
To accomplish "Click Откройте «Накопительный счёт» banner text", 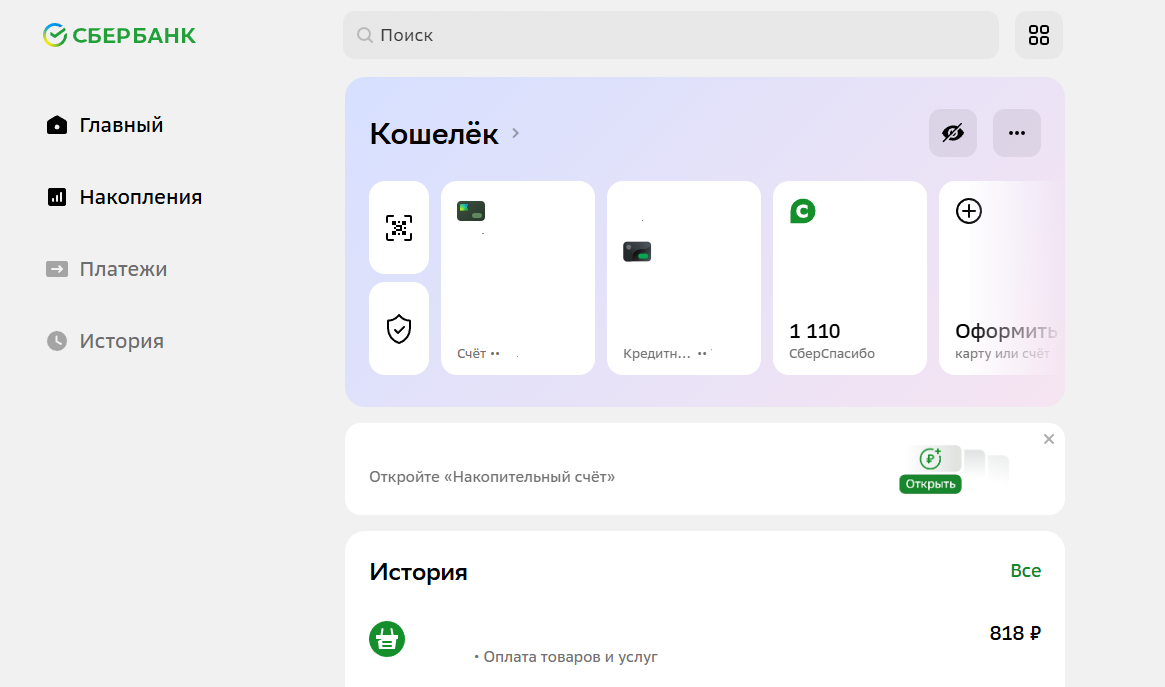I will pyautogui.click(x=492, y=477).
